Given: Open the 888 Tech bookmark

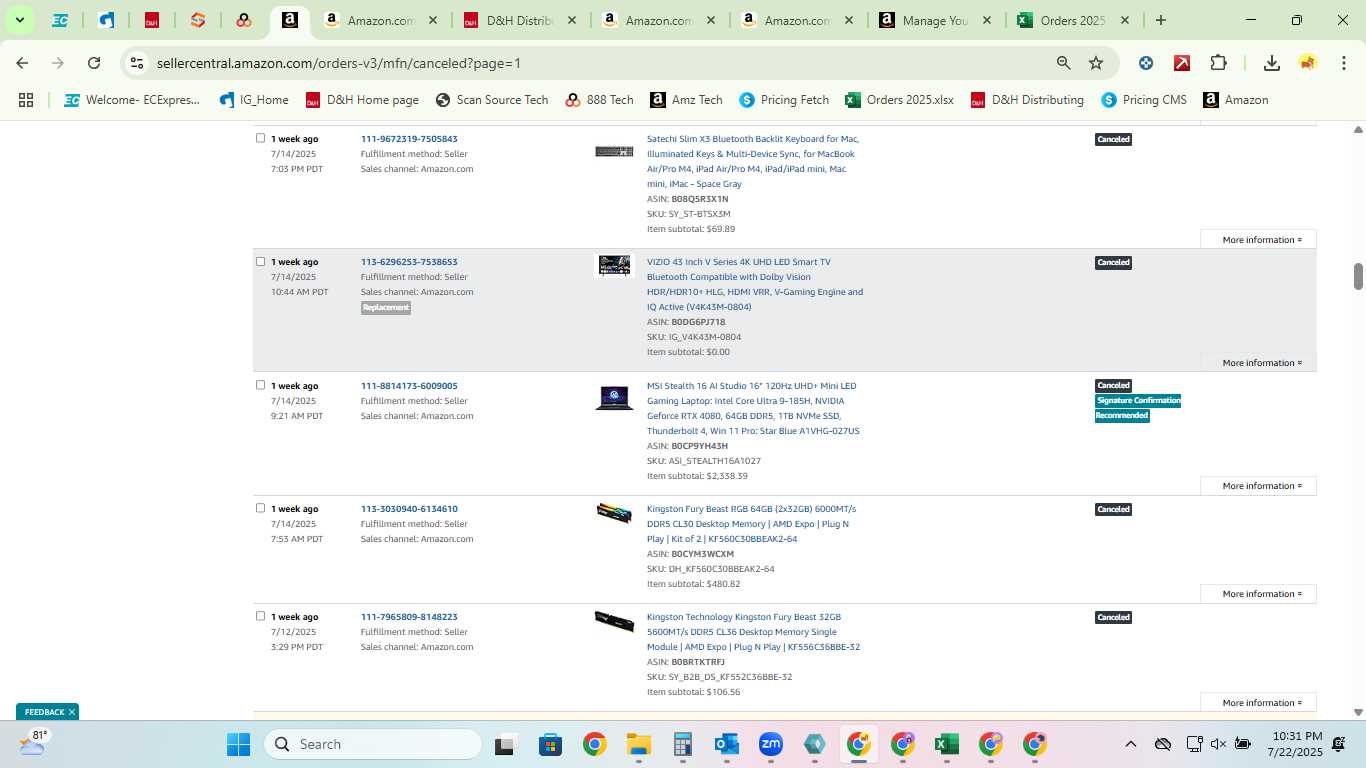Looking at the screenshot, I should point(599,100).
